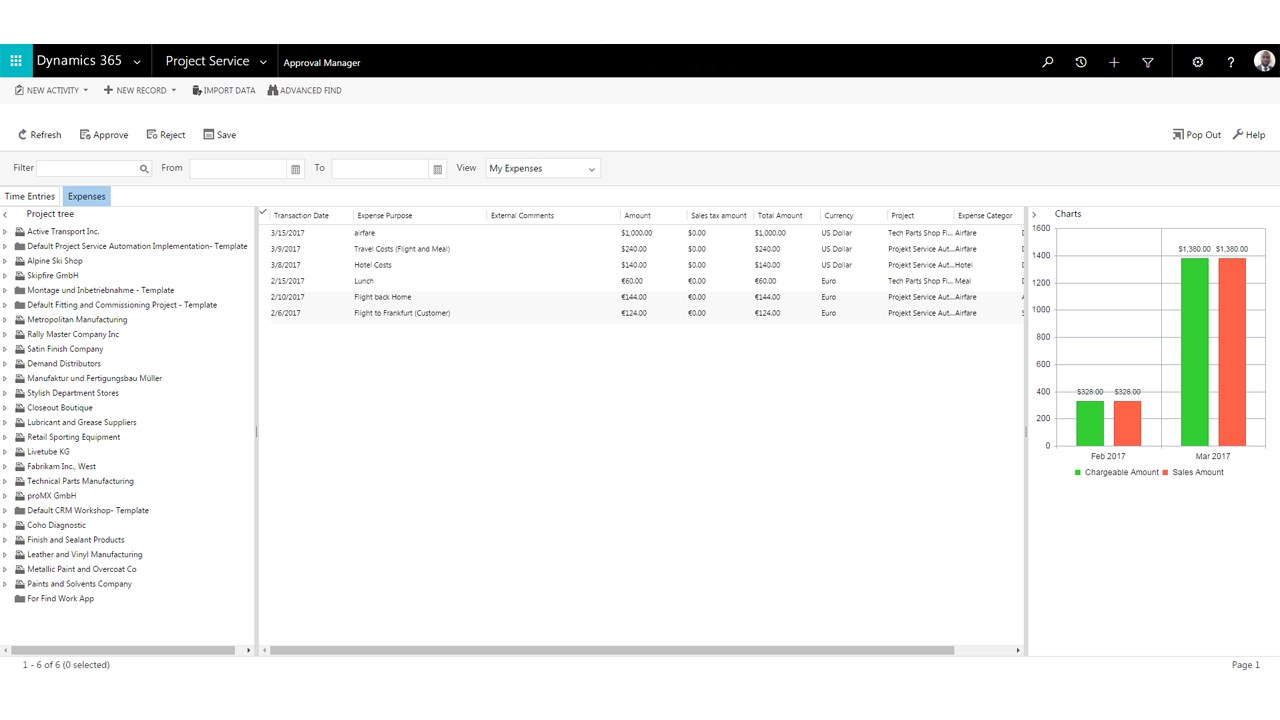The image size is (1280, 720).
Task: Open the search magnifier in the top bar
Action: click(x=1048, y=62)
